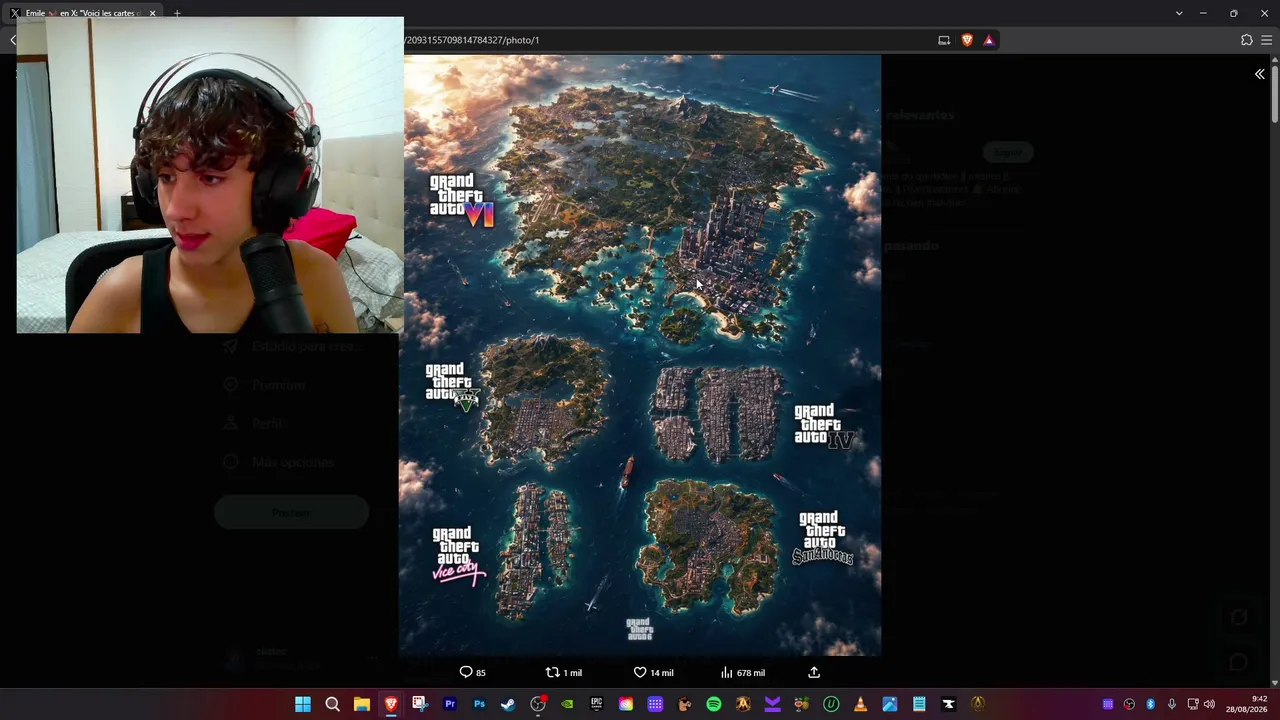Screen dimensions: 1280x720
Task: Open the cast/media icon in address bar
Action: [x=944, y=40]
